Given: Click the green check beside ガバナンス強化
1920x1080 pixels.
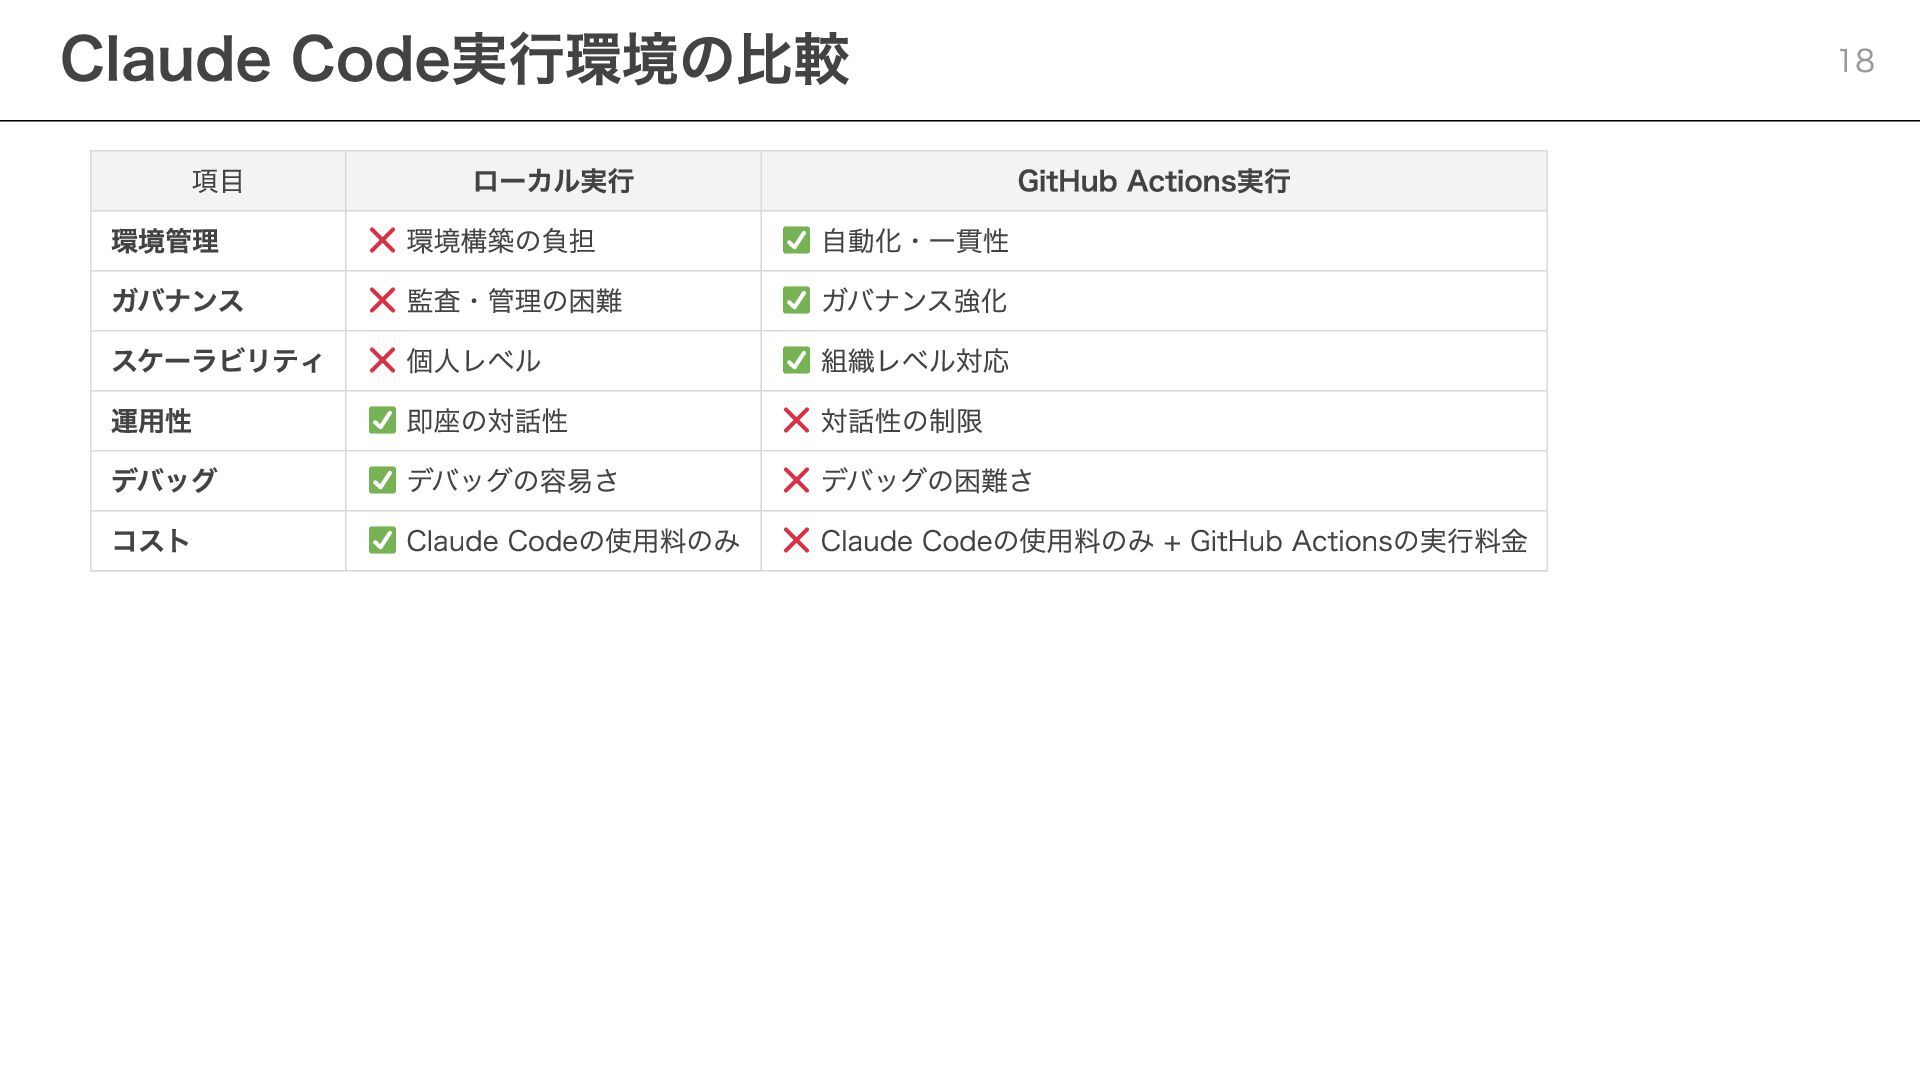Looking at the screenshot, I should pos(796,301).
